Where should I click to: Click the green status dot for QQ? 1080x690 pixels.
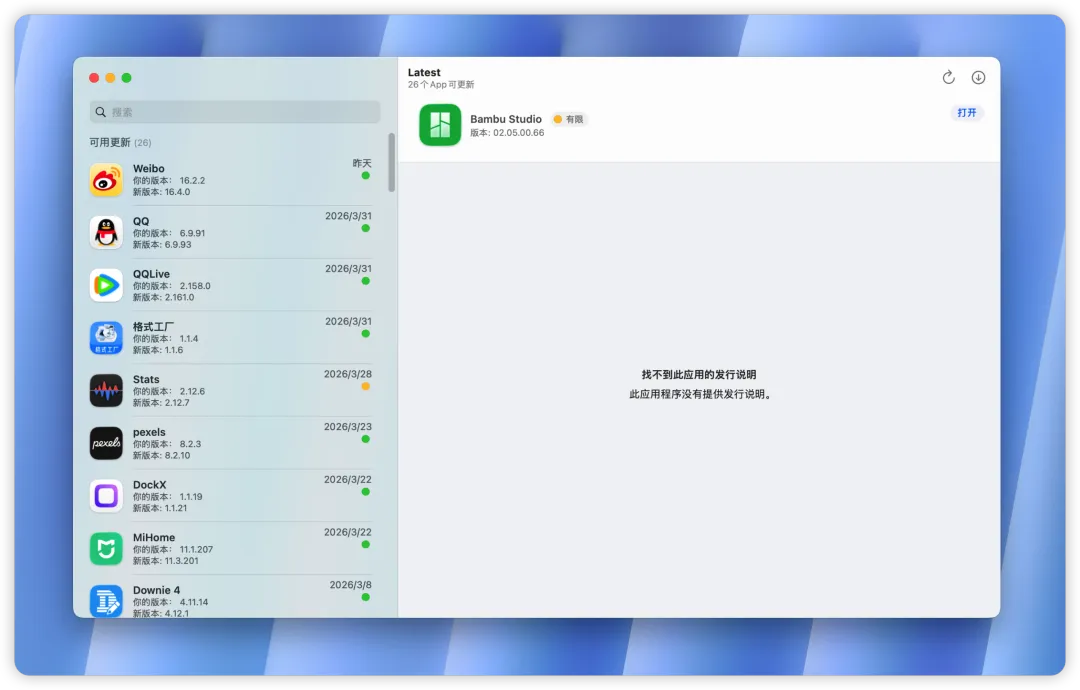point(366,228)
